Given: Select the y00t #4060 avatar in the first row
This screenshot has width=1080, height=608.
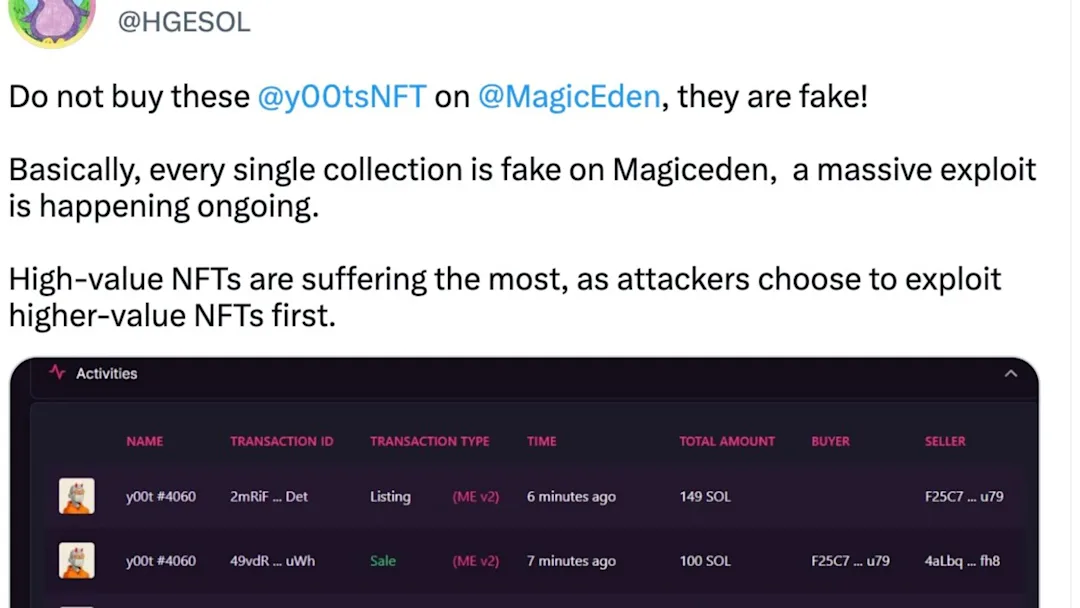Looking at the screenshot, I should point(77,496).
